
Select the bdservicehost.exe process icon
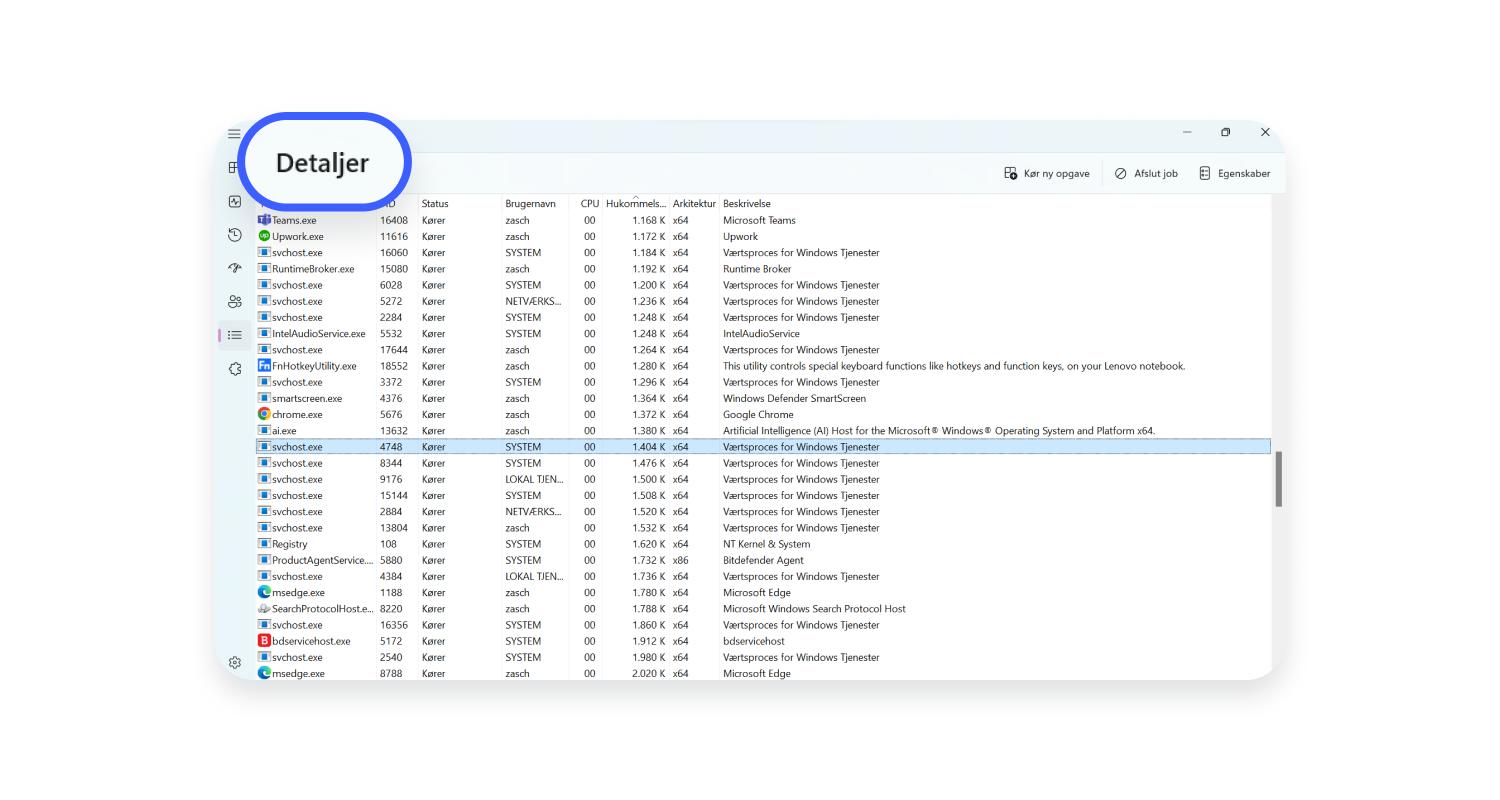click(x=264, y=641)
